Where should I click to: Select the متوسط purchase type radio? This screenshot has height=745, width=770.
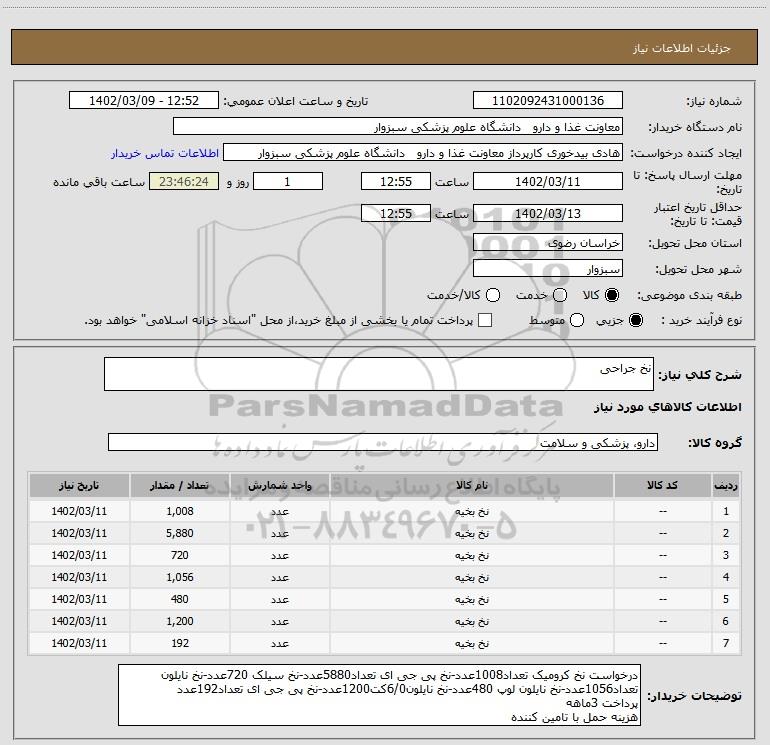(577, 321)
